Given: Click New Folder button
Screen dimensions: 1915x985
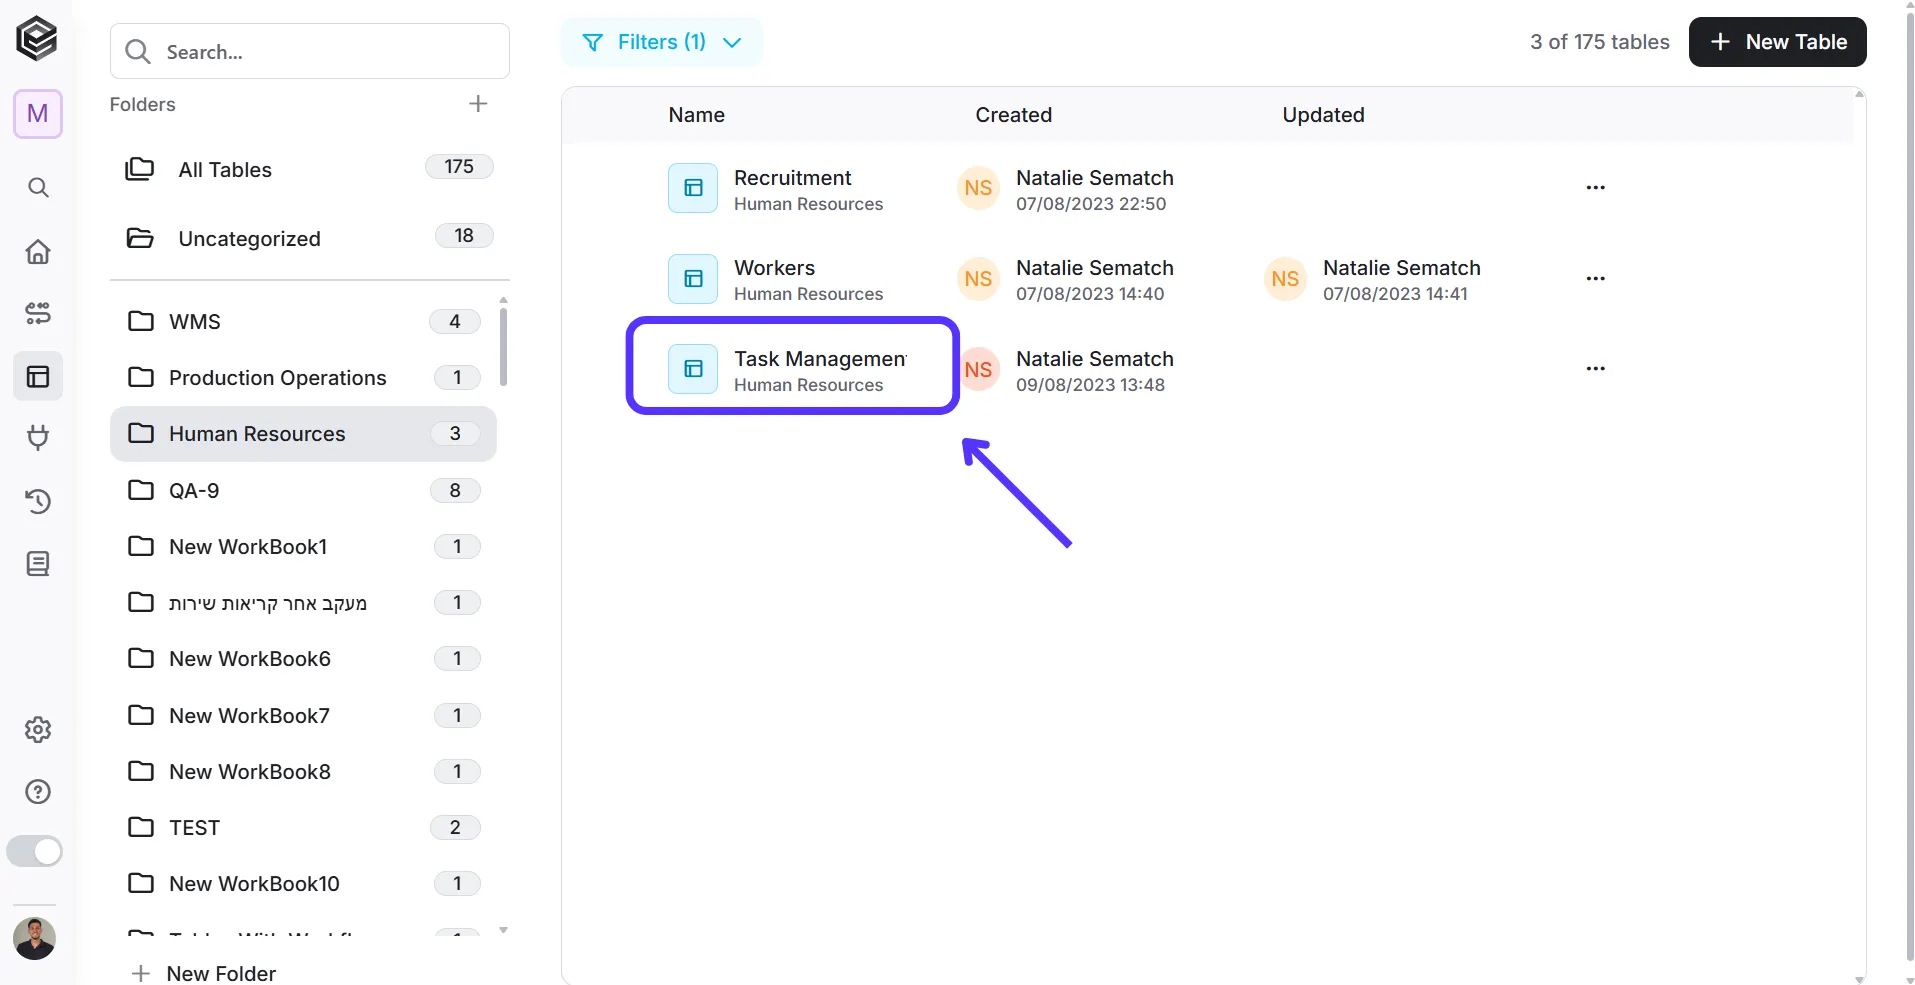Looking at the screenshot, I should [204, 973].
